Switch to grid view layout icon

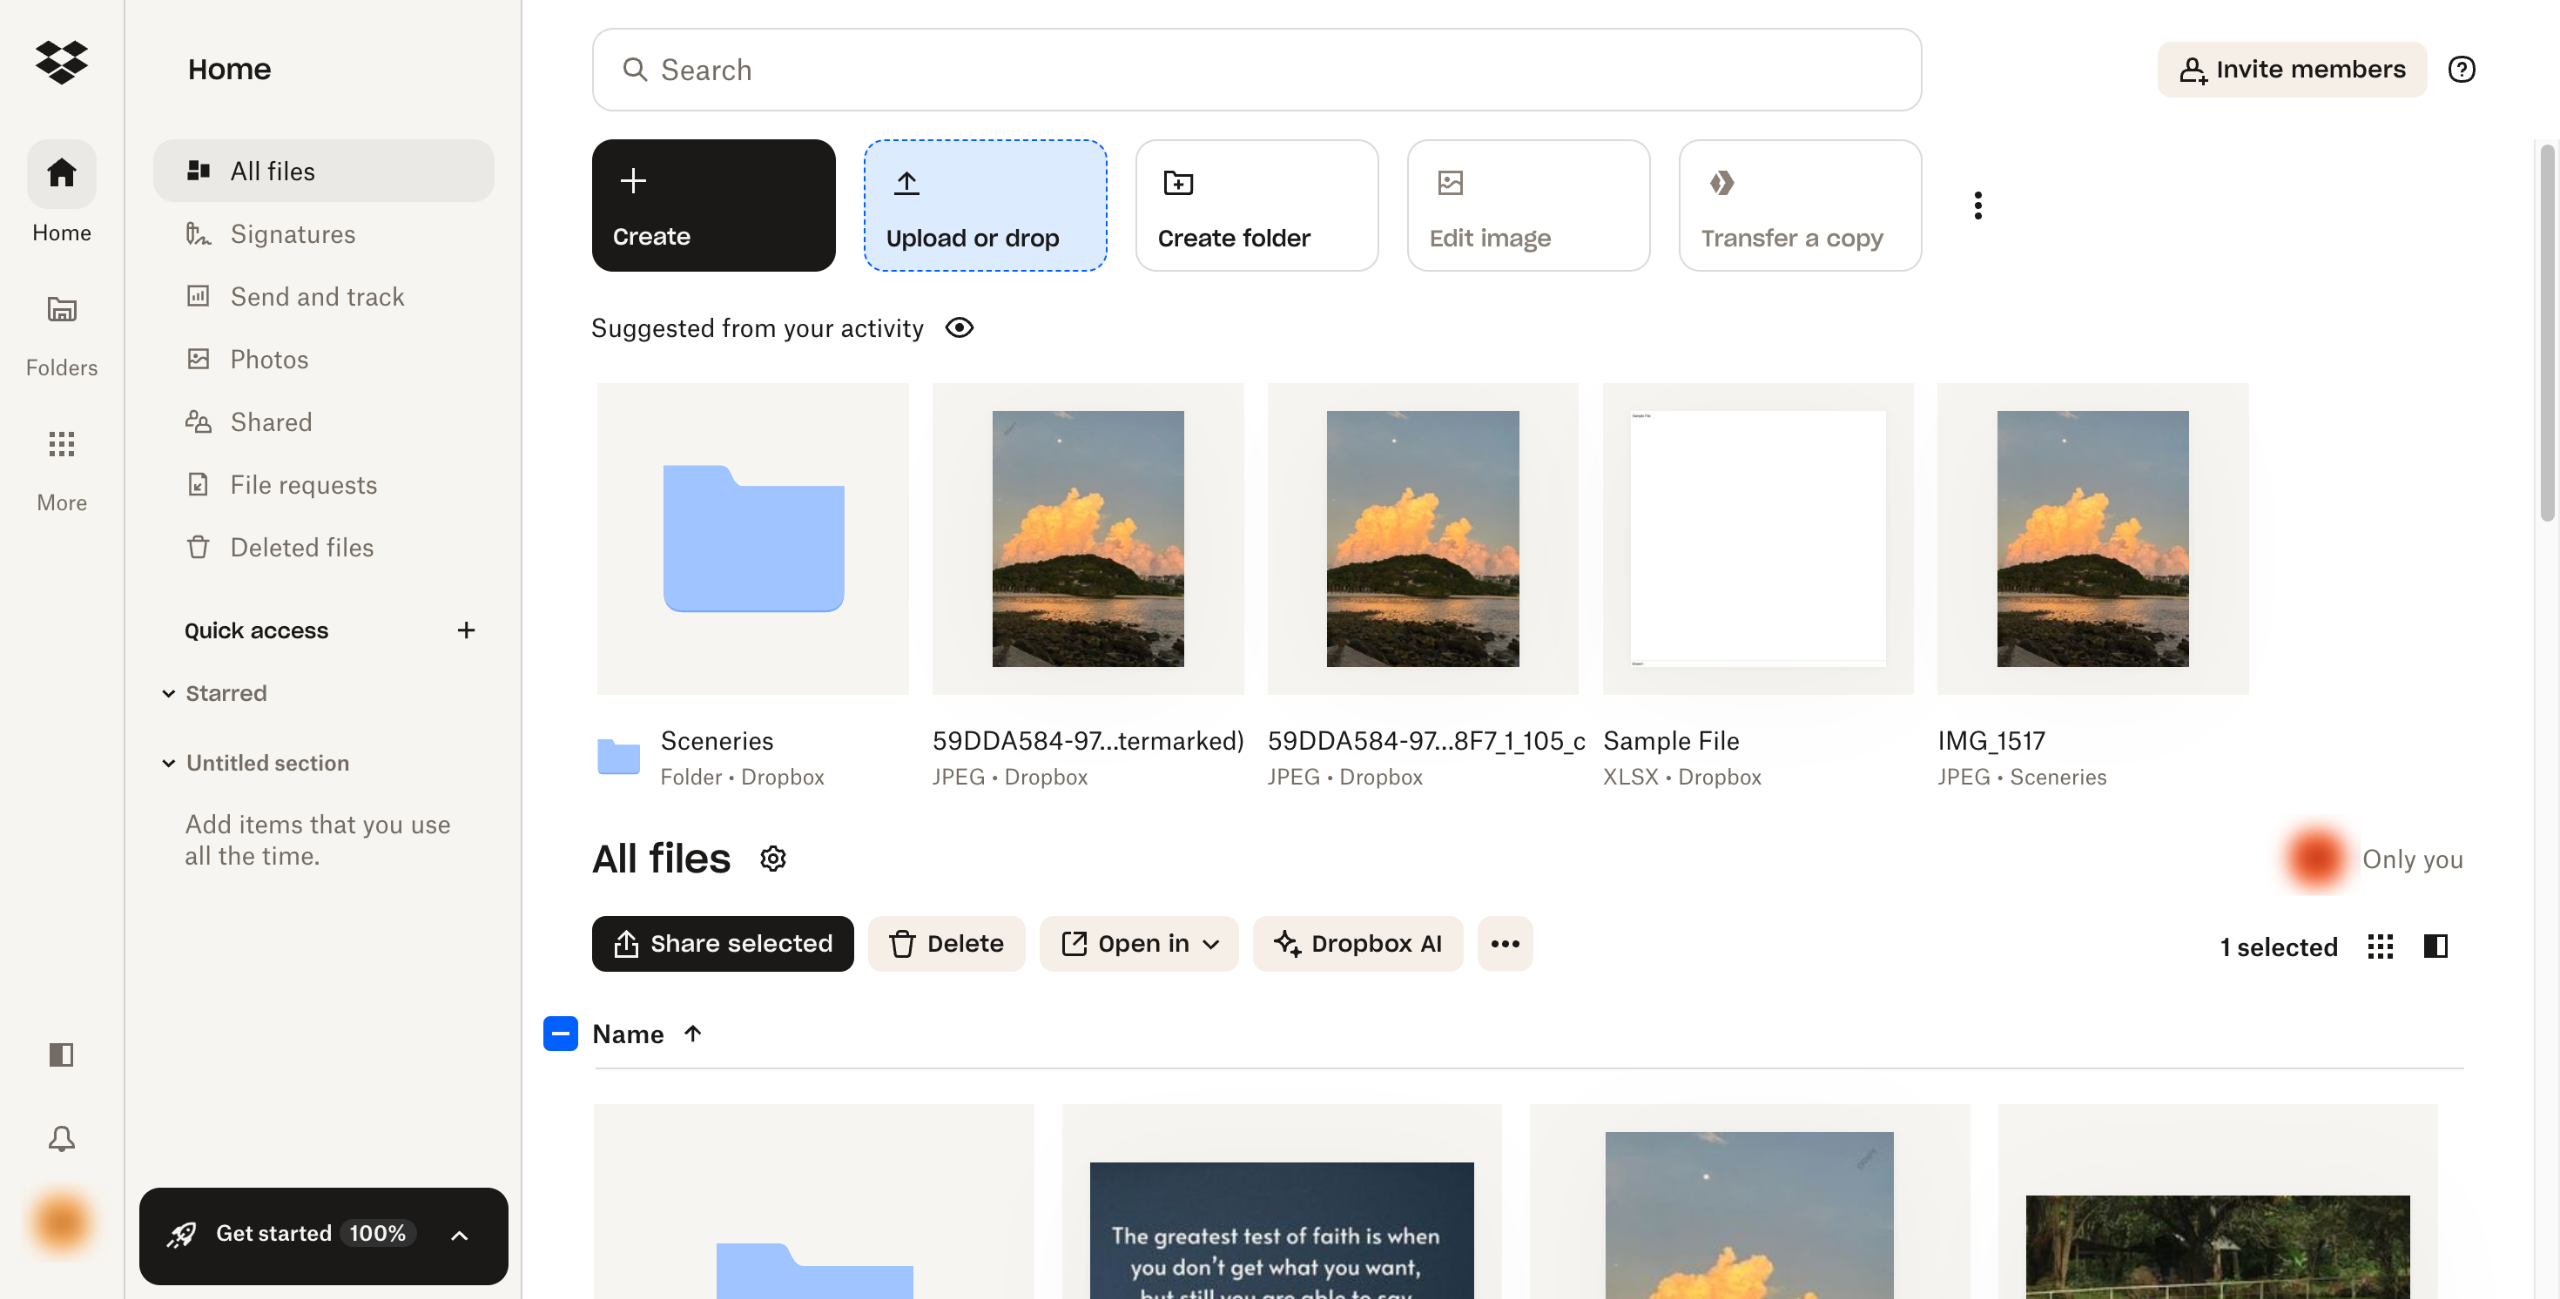(2380, 946)
